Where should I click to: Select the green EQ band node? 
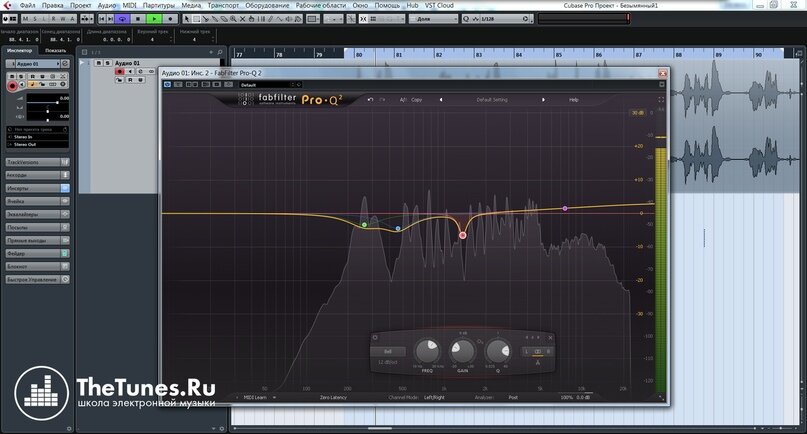pyautogui.click(x=364, y=225)
